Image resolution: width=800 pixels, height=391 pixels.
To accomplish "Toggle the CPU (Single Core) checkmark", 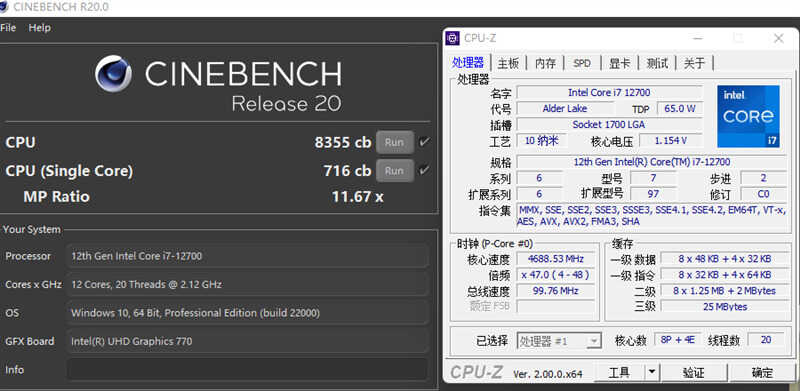I will click(423, 170).
